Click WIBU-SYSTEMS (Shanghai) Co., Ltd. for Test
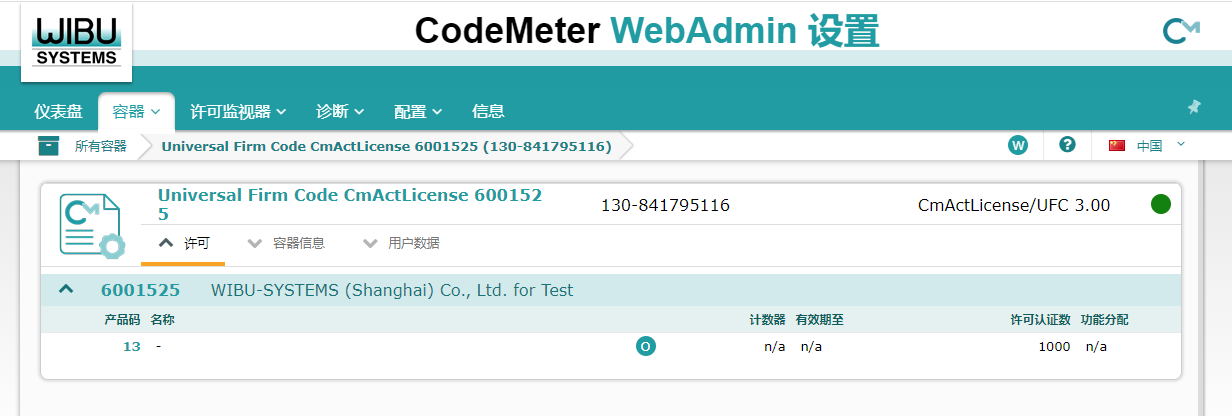The height and width of the screenshot is (416, 1232). click(392, 290)
